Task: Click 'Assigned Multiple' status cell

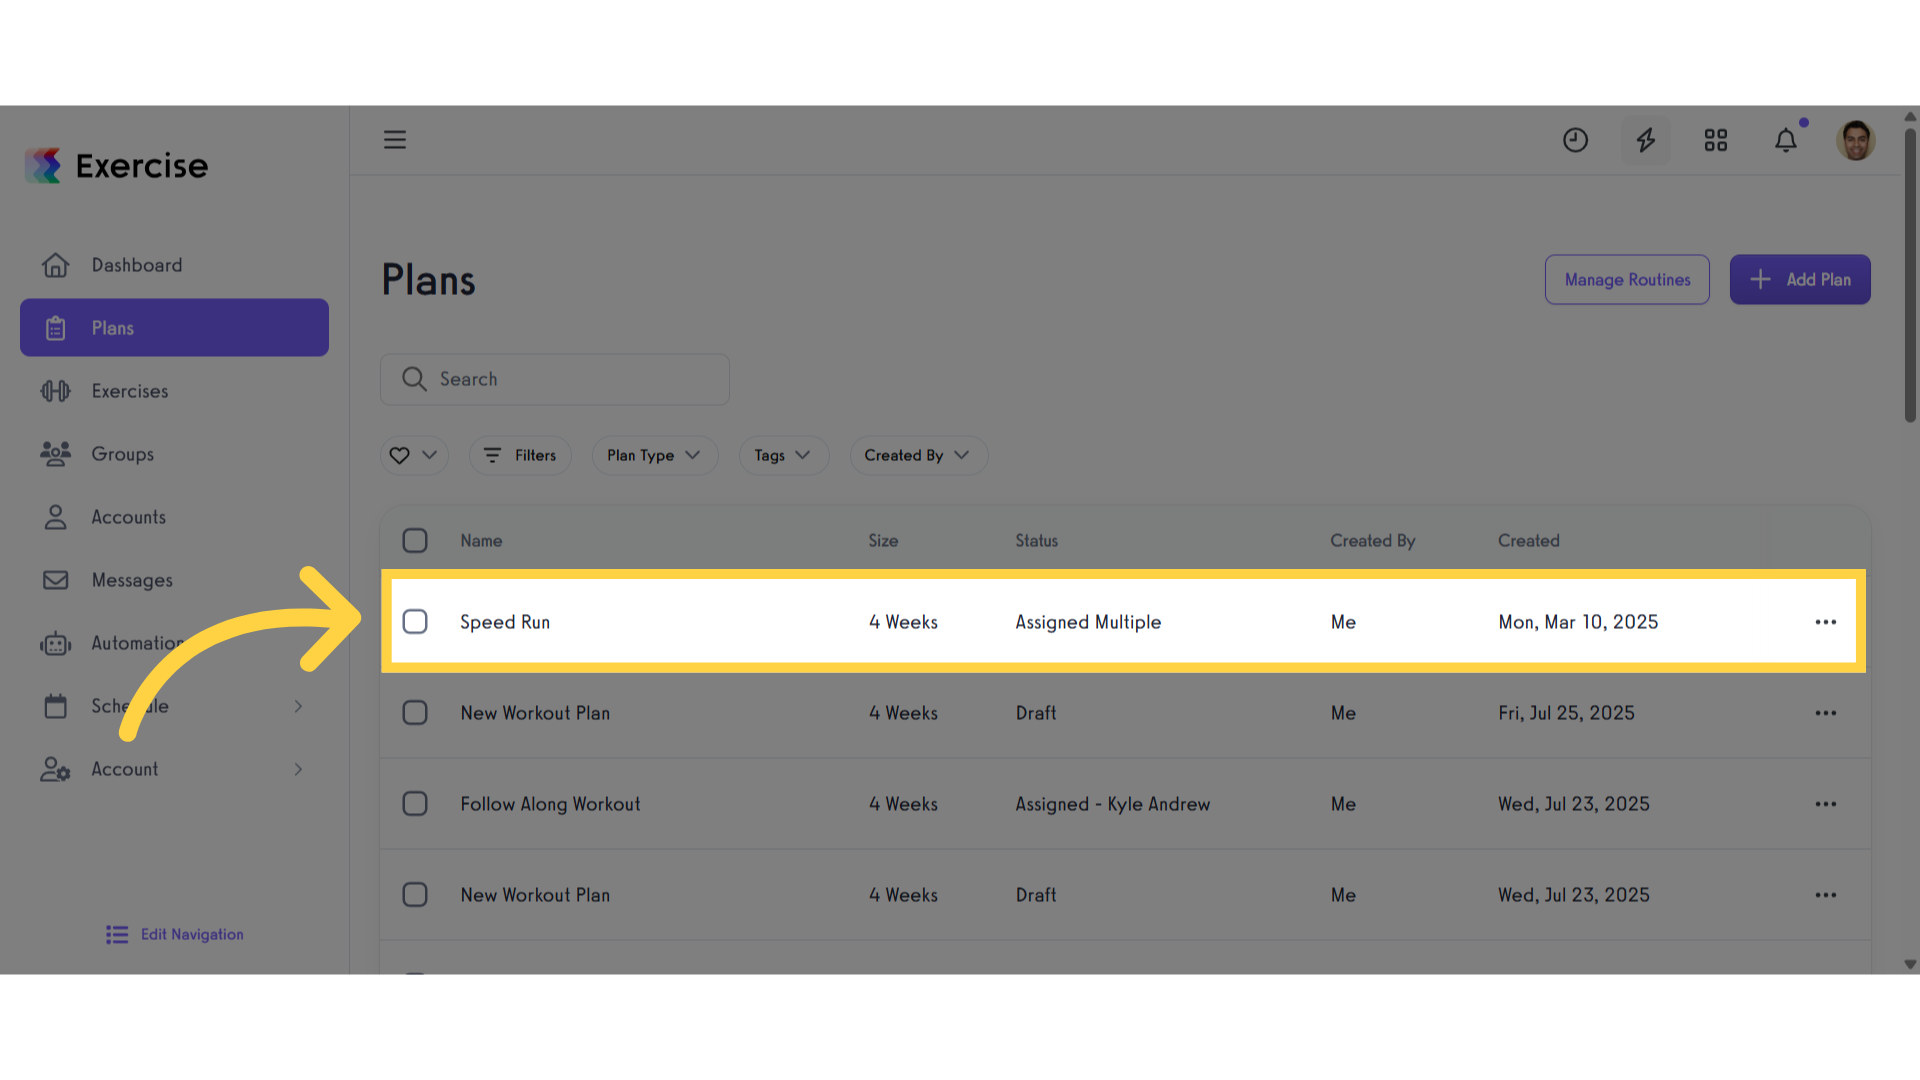Action: click(1088, 622)
